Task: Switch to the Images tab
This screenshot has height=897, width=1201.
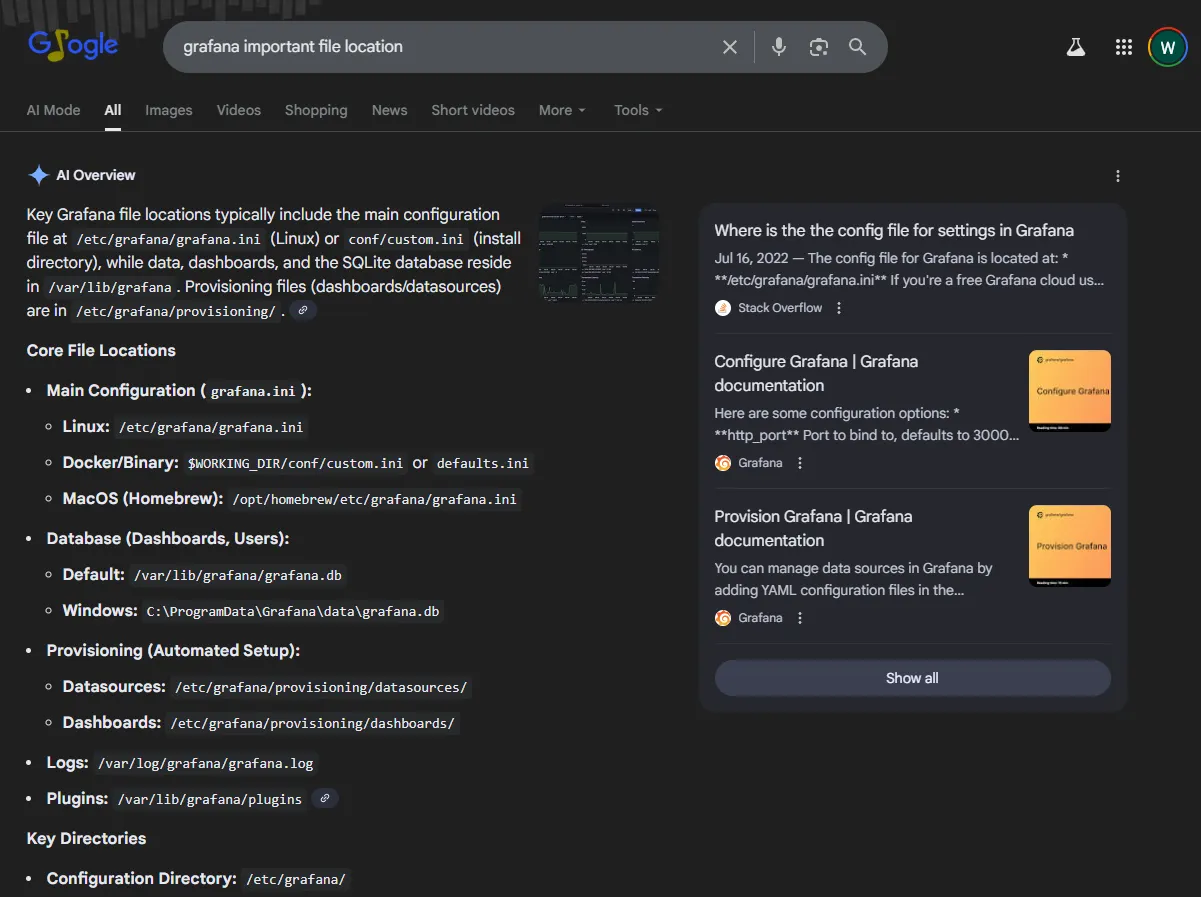Action: tap(168, 110)
